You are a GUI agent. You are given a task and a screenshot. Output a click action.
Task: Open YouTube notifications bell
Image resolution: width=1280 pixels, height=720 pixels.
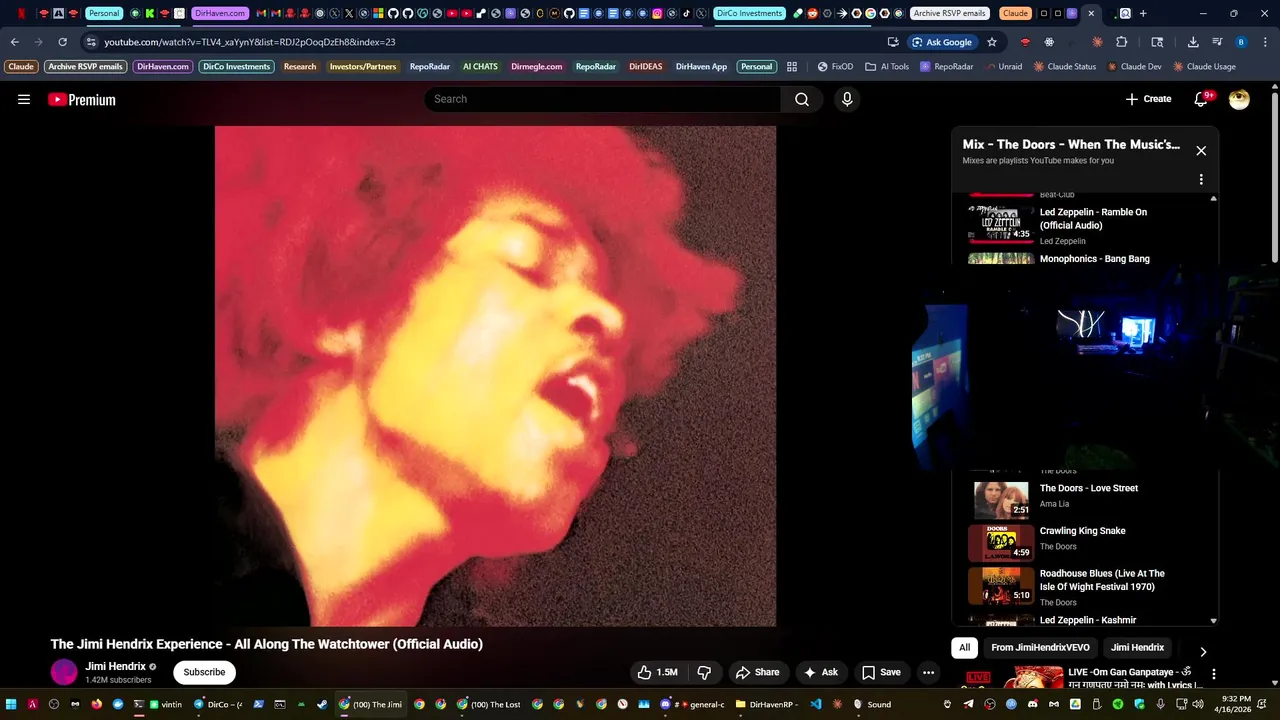[1202, 99]
